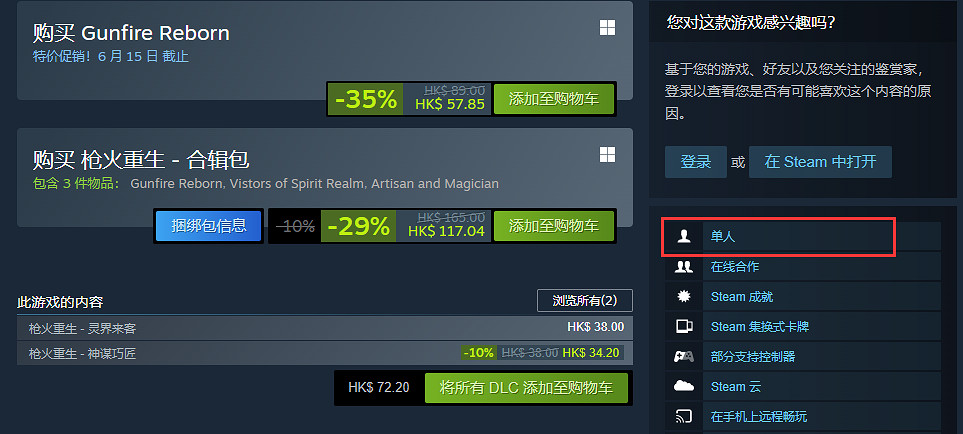The width and height of the screenshot is (963, 434).
Task: Select the Steam 成就 achievements link
Action: click(741, 297)
